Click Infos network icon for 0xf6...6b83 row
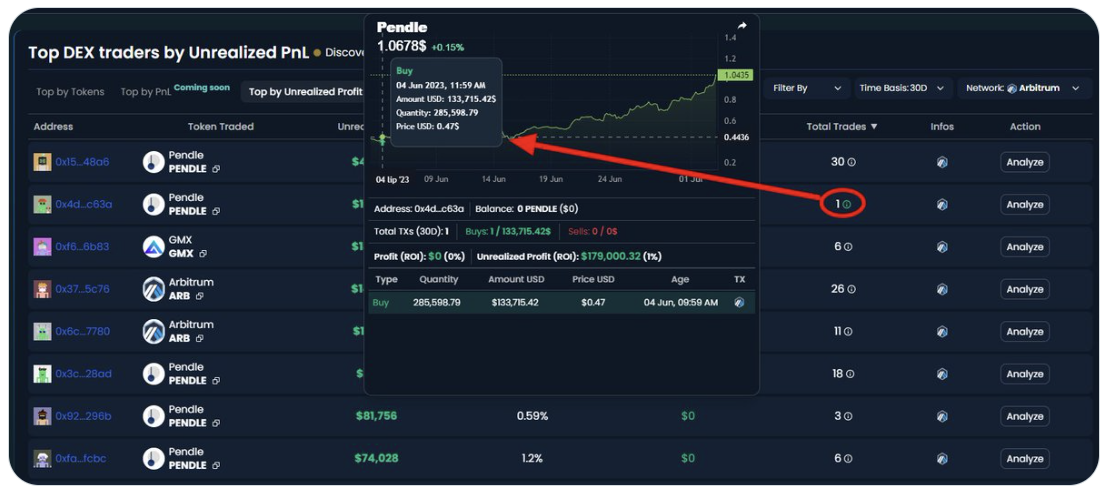Screen dimensions: 1107x500 (x=942, y=247)
